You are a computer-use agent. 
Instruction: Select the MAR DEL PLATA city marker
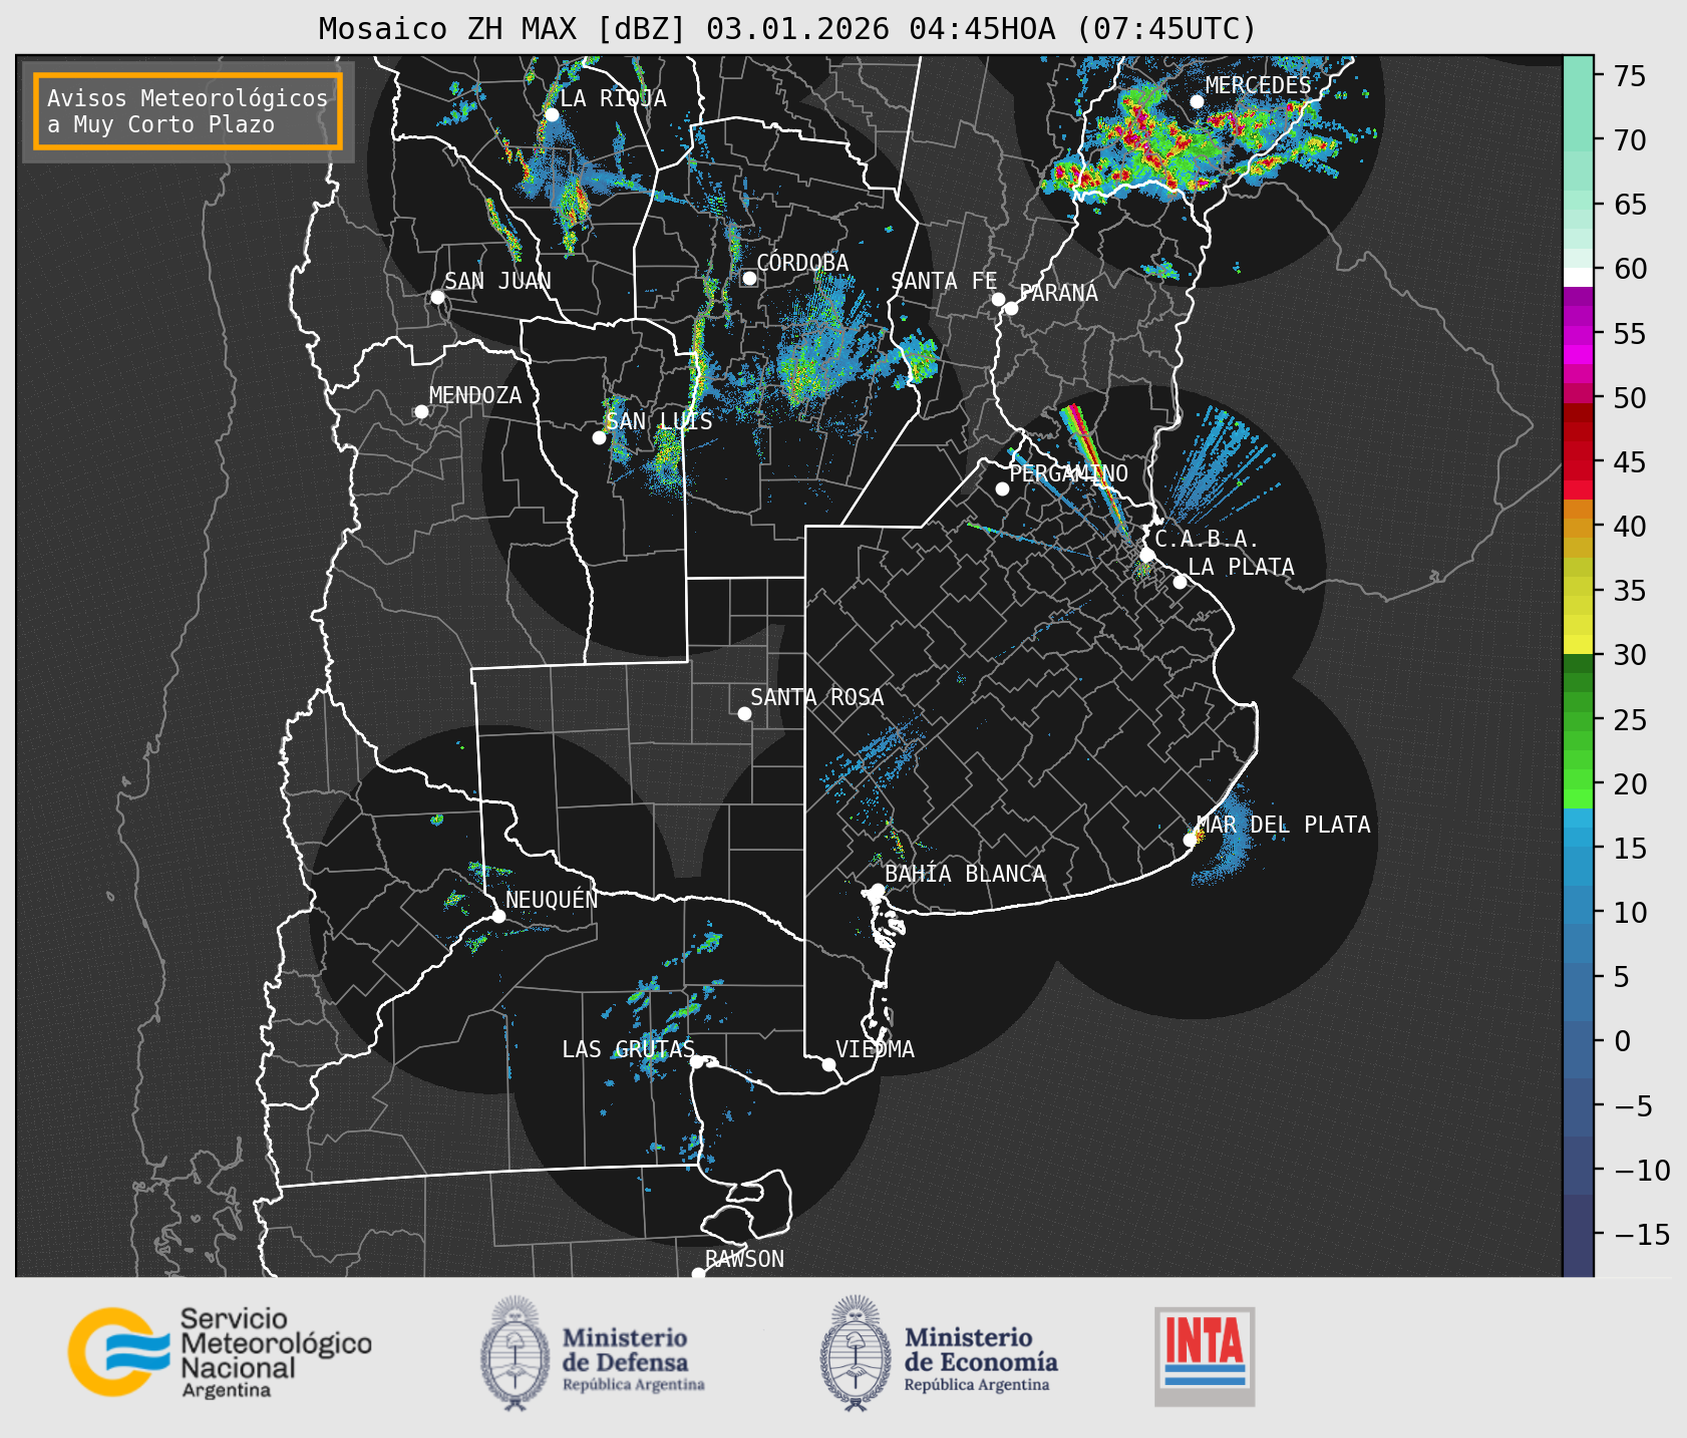(1190, 840)
